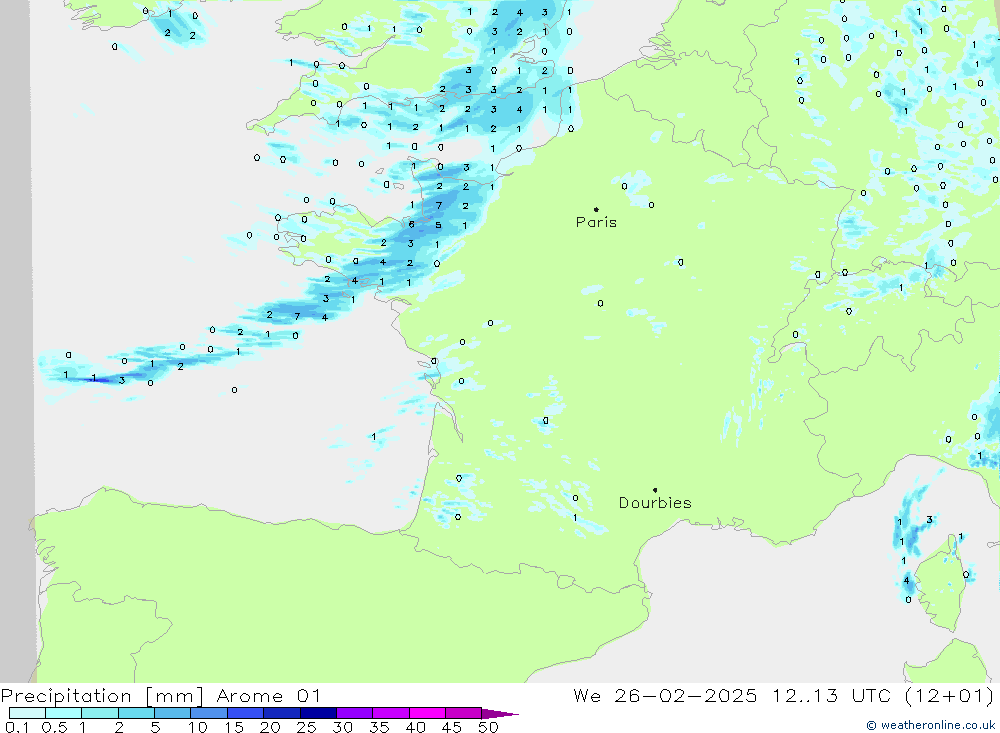This screenshot has height=733, width=1000.
Task: Click the legend scale label "40"
Action: 416,727
